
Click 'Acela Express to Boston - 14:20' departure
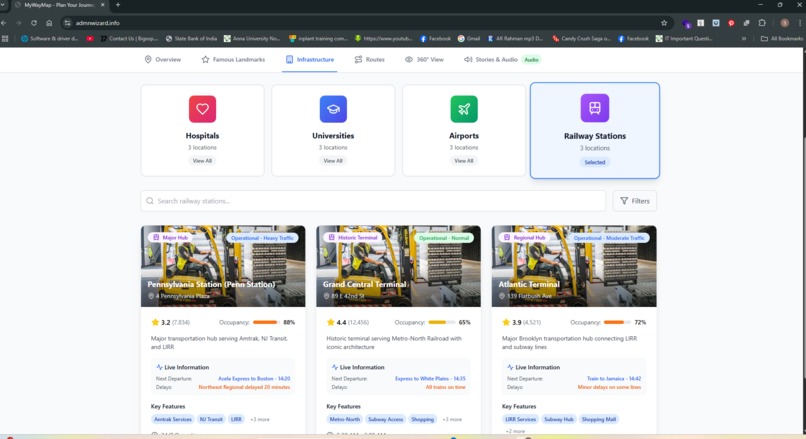pyautogui.click(x=254, y=378)
